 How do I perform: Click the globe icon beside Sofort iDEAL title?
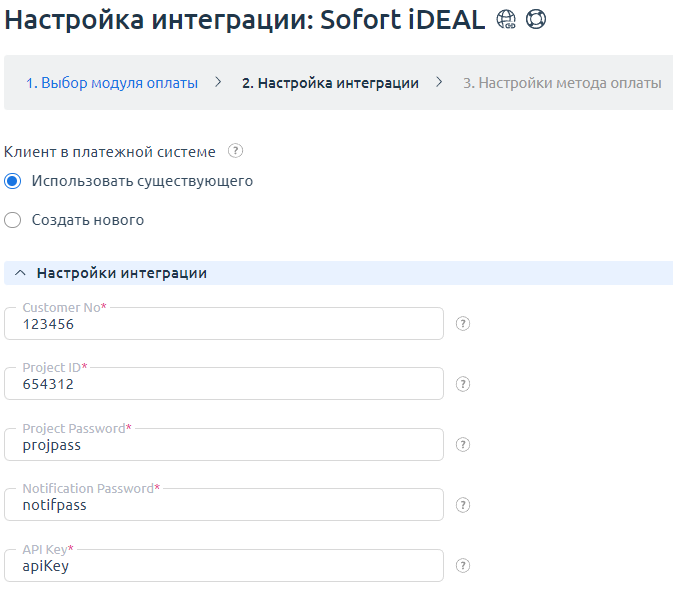(506, 20)
